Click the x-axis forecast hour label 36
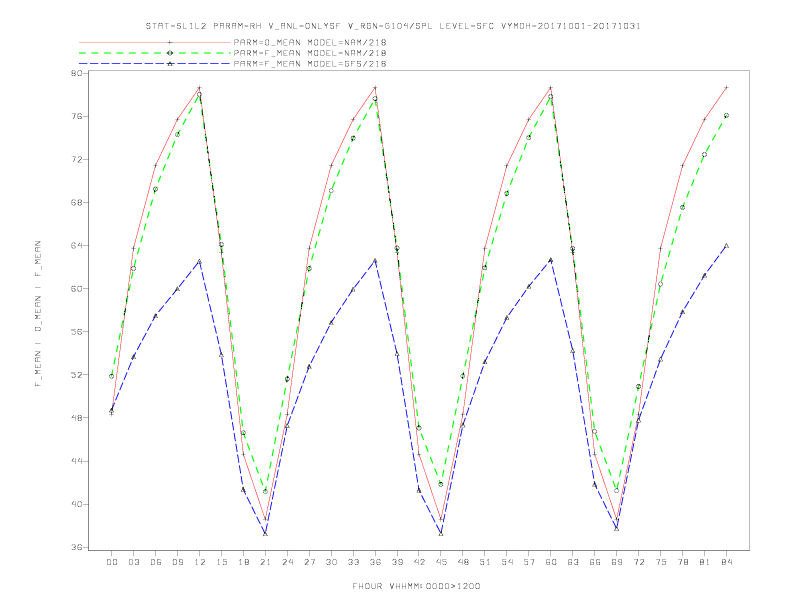The image size is (792, 612). (375, 562)
